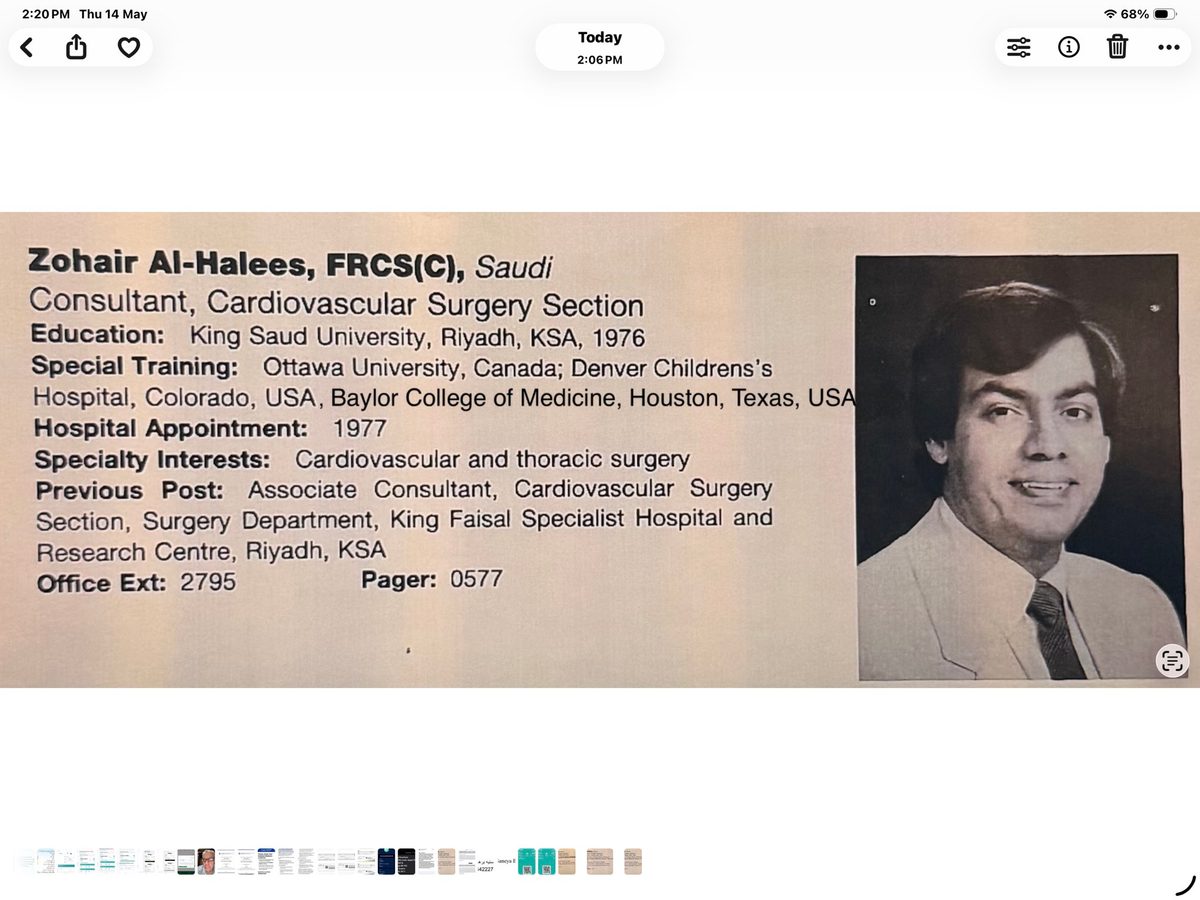The image size is (1200, 900).
Task: Select the portrait face thumbnail in filmstrip
Action: click(206, 861)
